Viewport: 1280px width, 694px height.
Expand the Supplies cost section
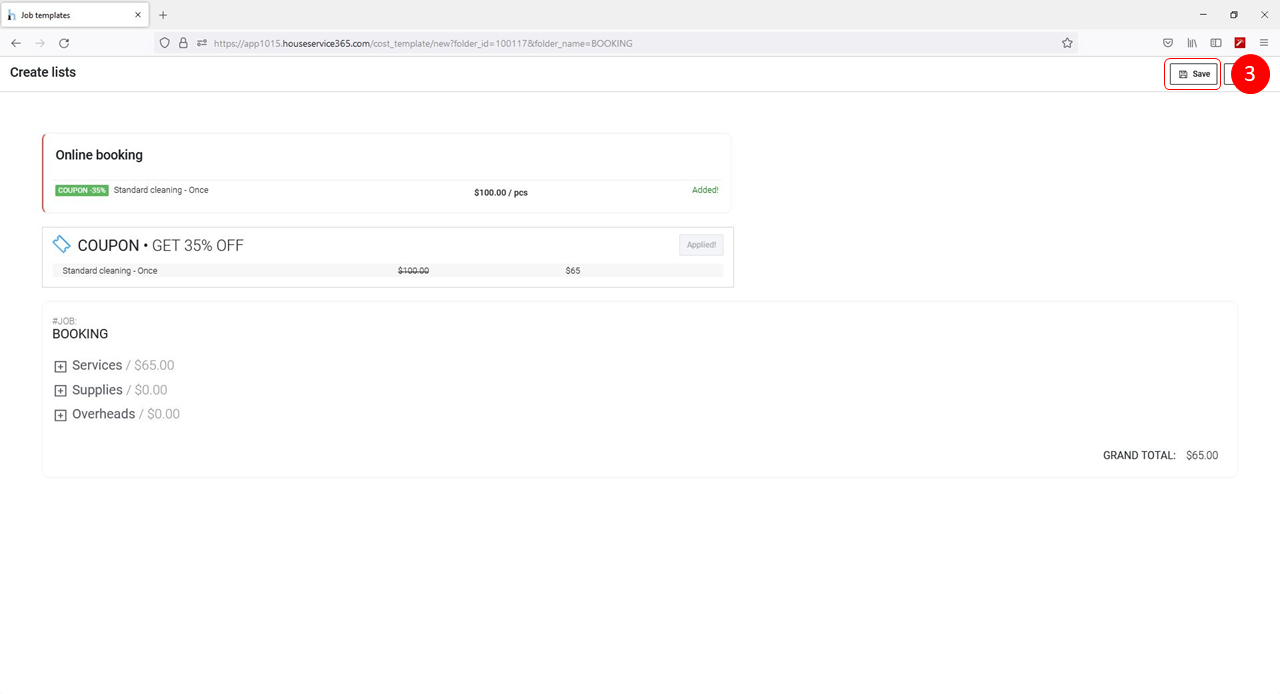pos(60,391)
